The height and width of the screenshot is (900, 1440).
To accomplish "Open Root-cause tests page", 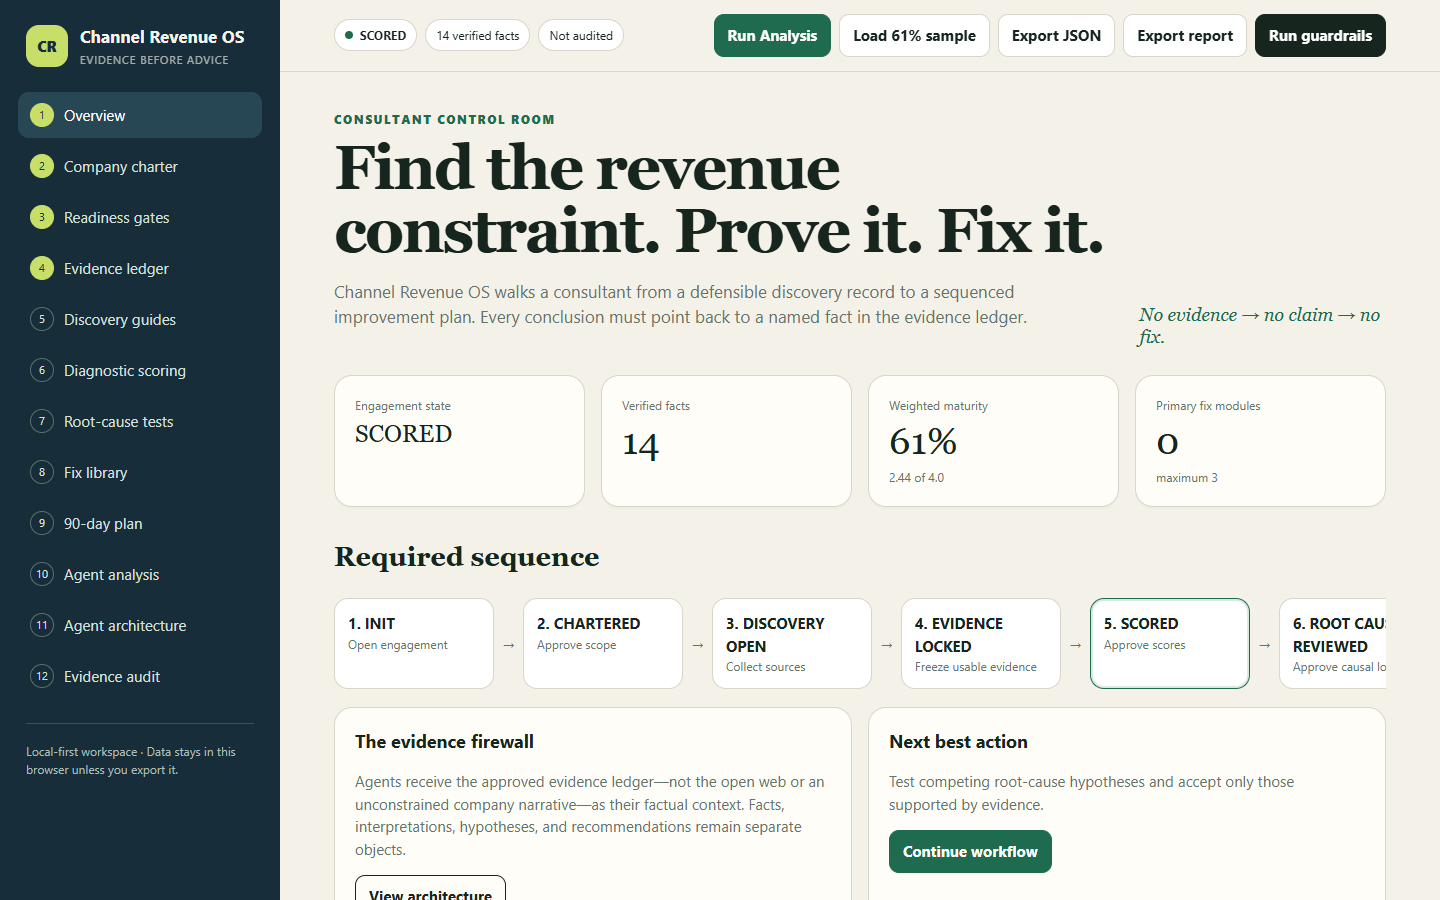I will tap(140, 421).
